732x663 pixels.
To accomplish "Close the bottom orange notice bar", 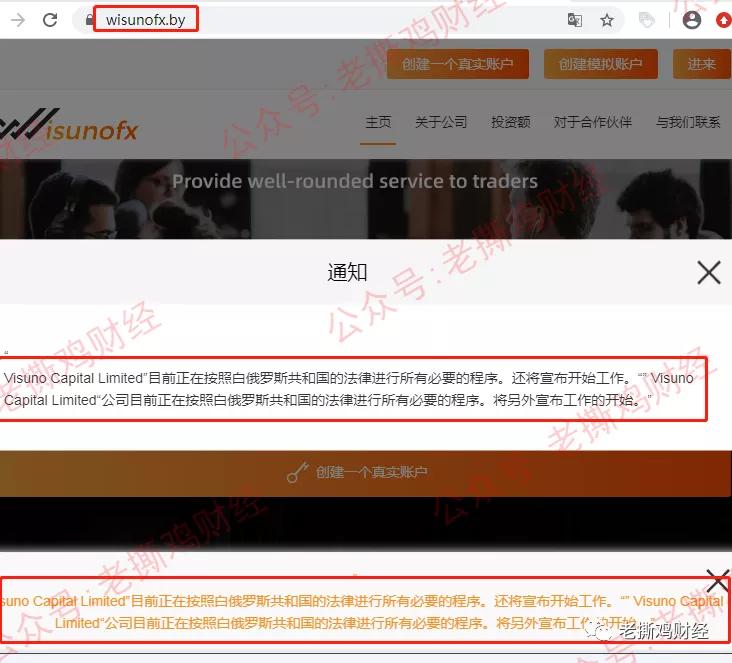I will coord(718,580).
